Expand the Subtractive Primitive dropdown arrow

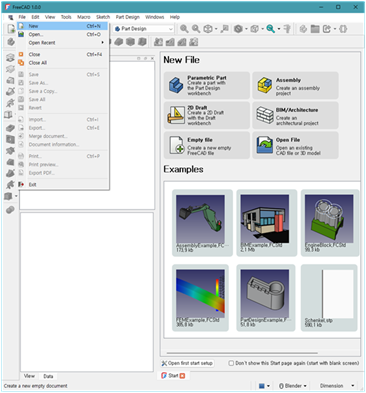16,196
